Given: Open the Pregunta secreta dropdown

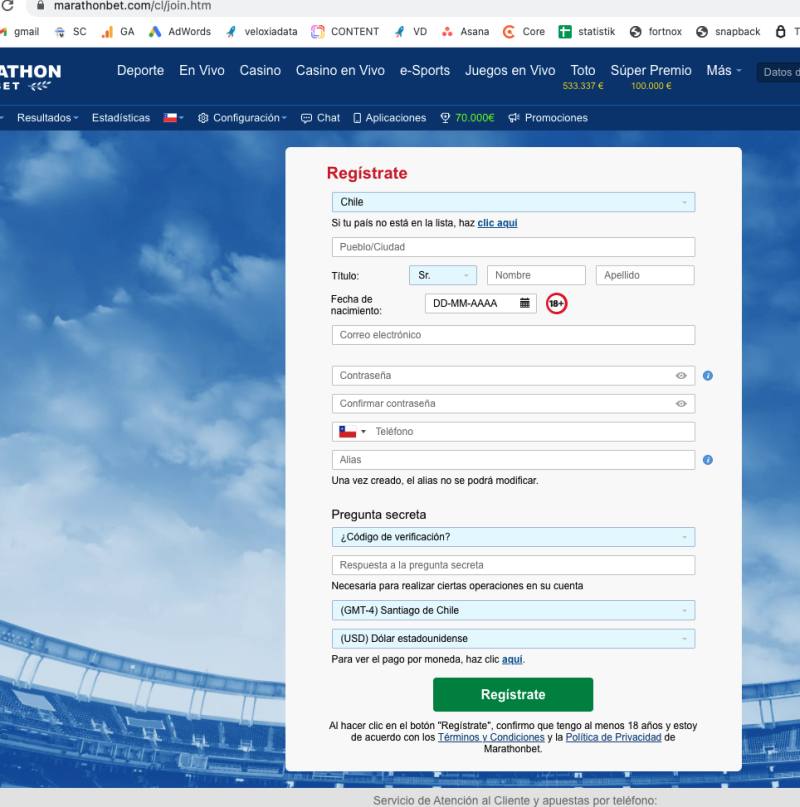Looking at the screenshot, I should [513, 537].
